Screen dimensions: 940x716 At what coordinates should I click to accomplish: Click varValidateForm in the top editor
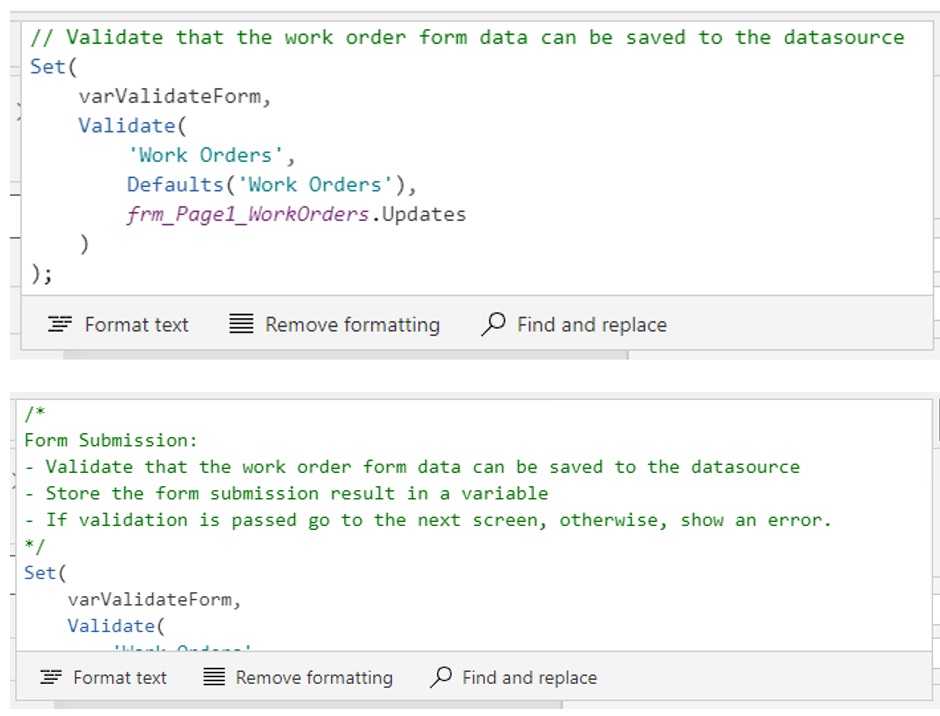(175, 96)
